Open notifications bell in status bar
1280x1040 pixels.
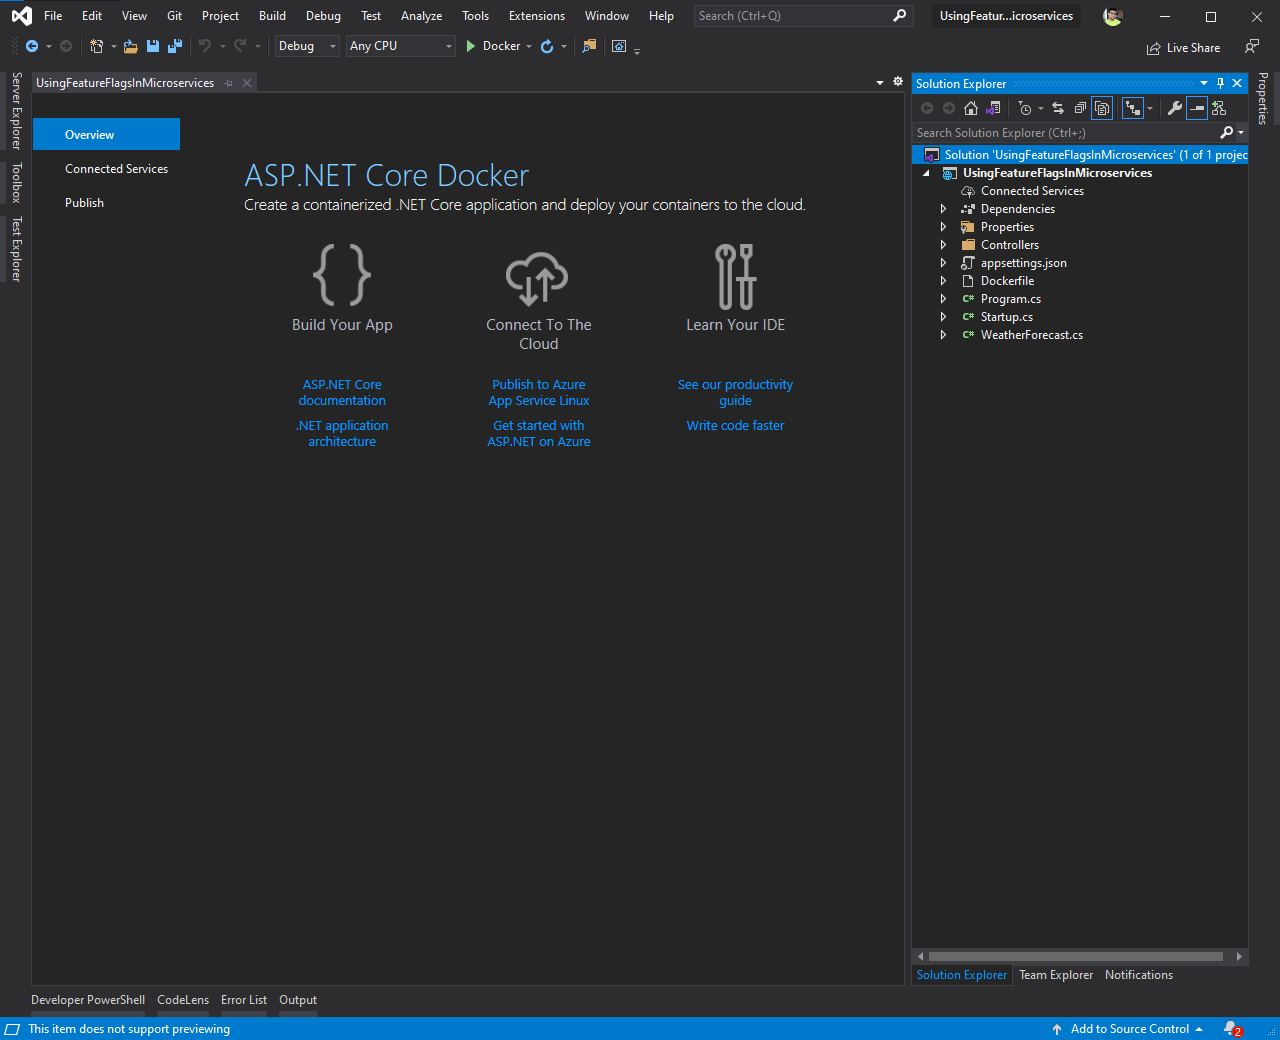tap(1233, 1029)
